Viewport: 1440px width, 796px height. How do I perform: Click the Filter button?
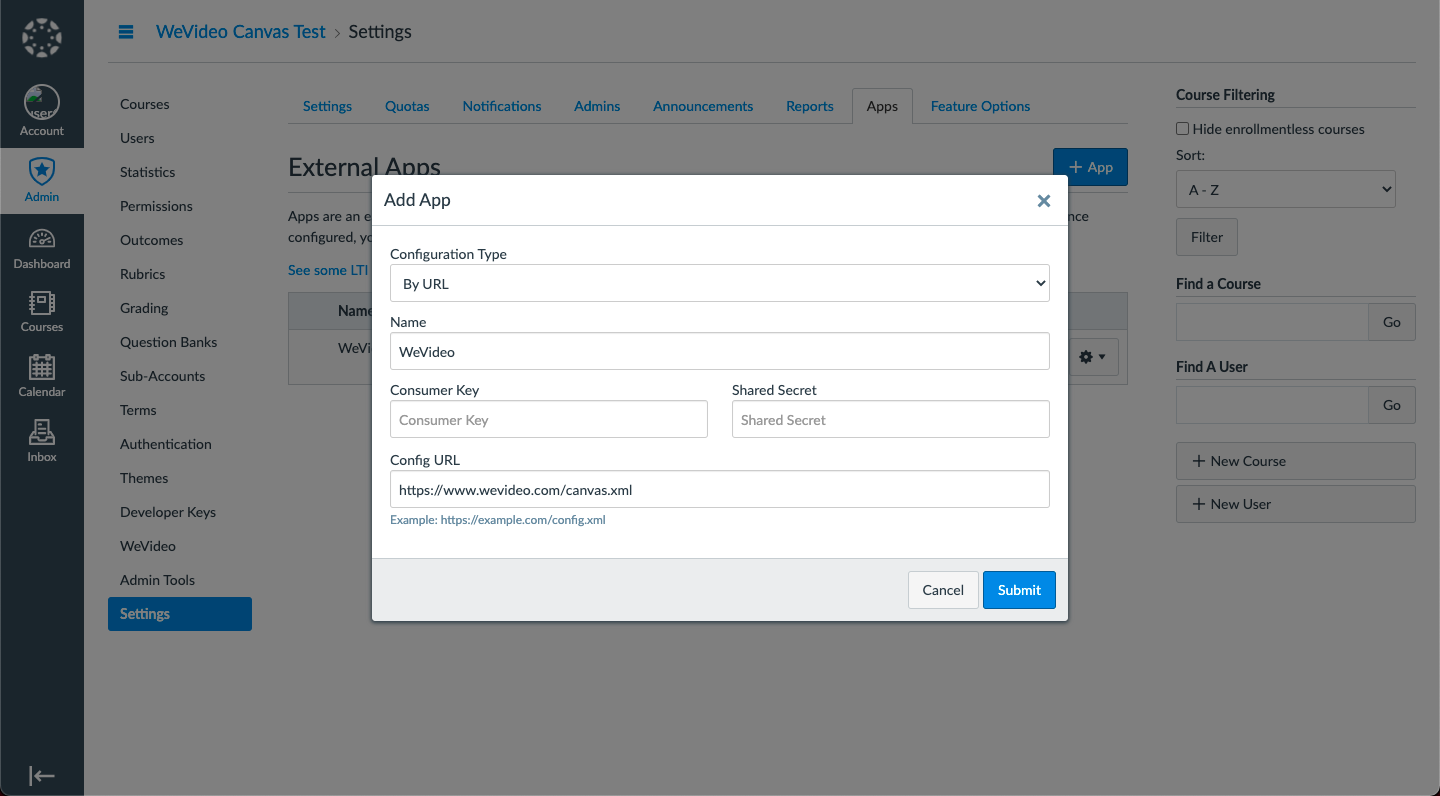pyautogui.click(x=1207, y=237)
